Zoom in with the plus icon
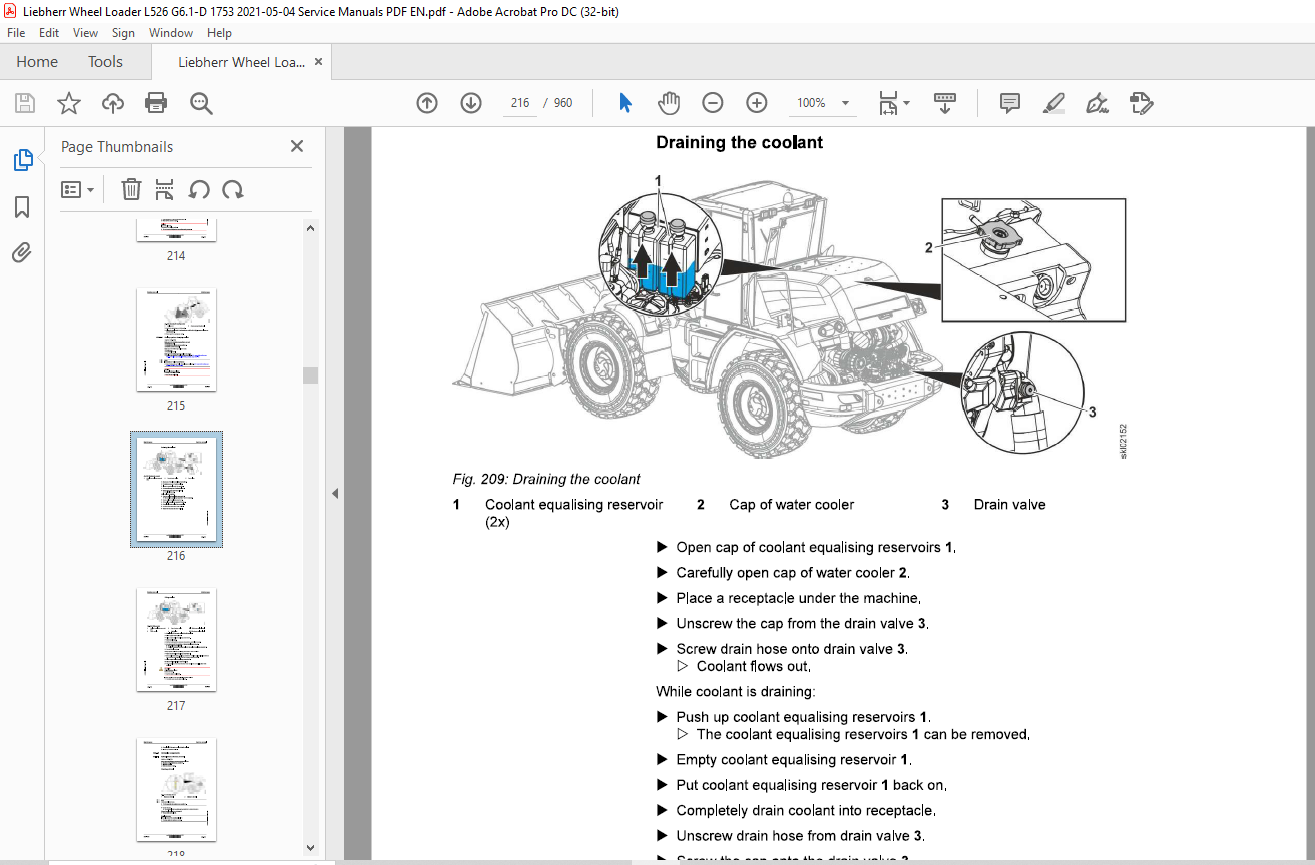 (x=757, y=103)
